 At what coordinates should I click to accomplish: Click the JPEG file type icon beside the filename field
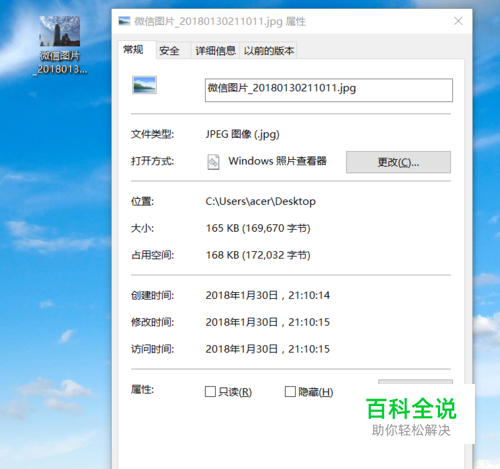[144, 85]
